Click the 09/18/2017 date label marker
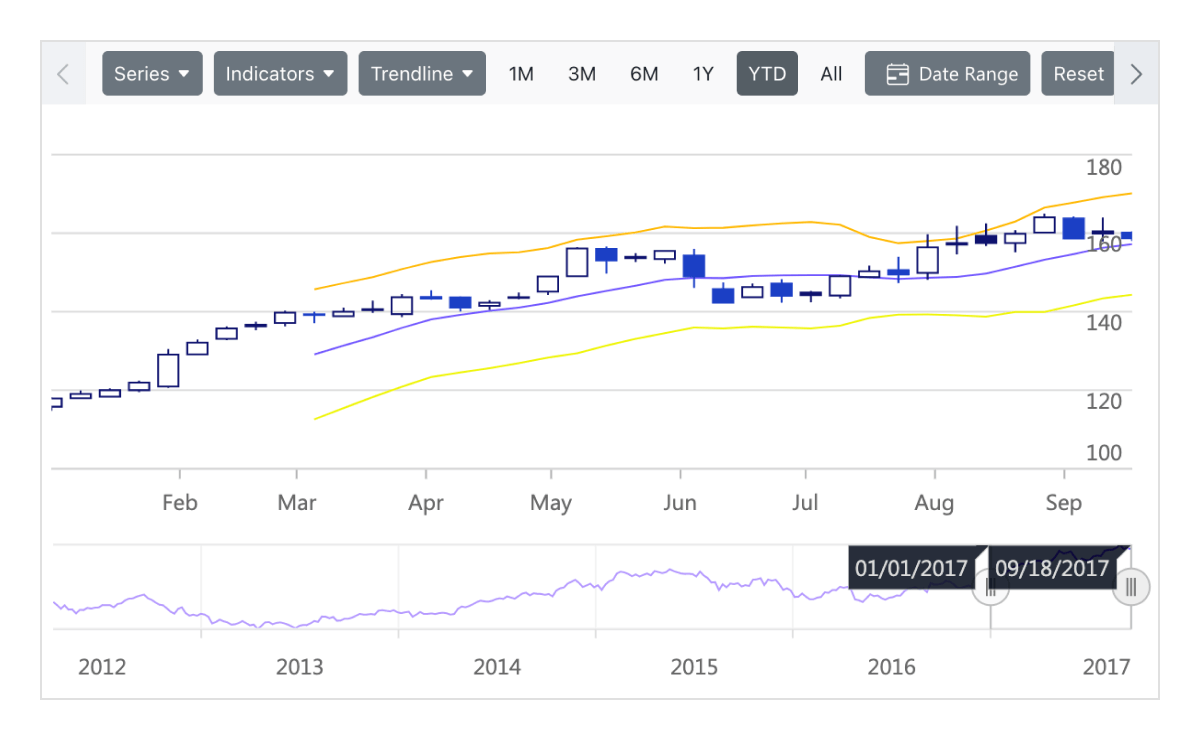This screenshot has height=740, width=1200. (x=1050, y=568)
